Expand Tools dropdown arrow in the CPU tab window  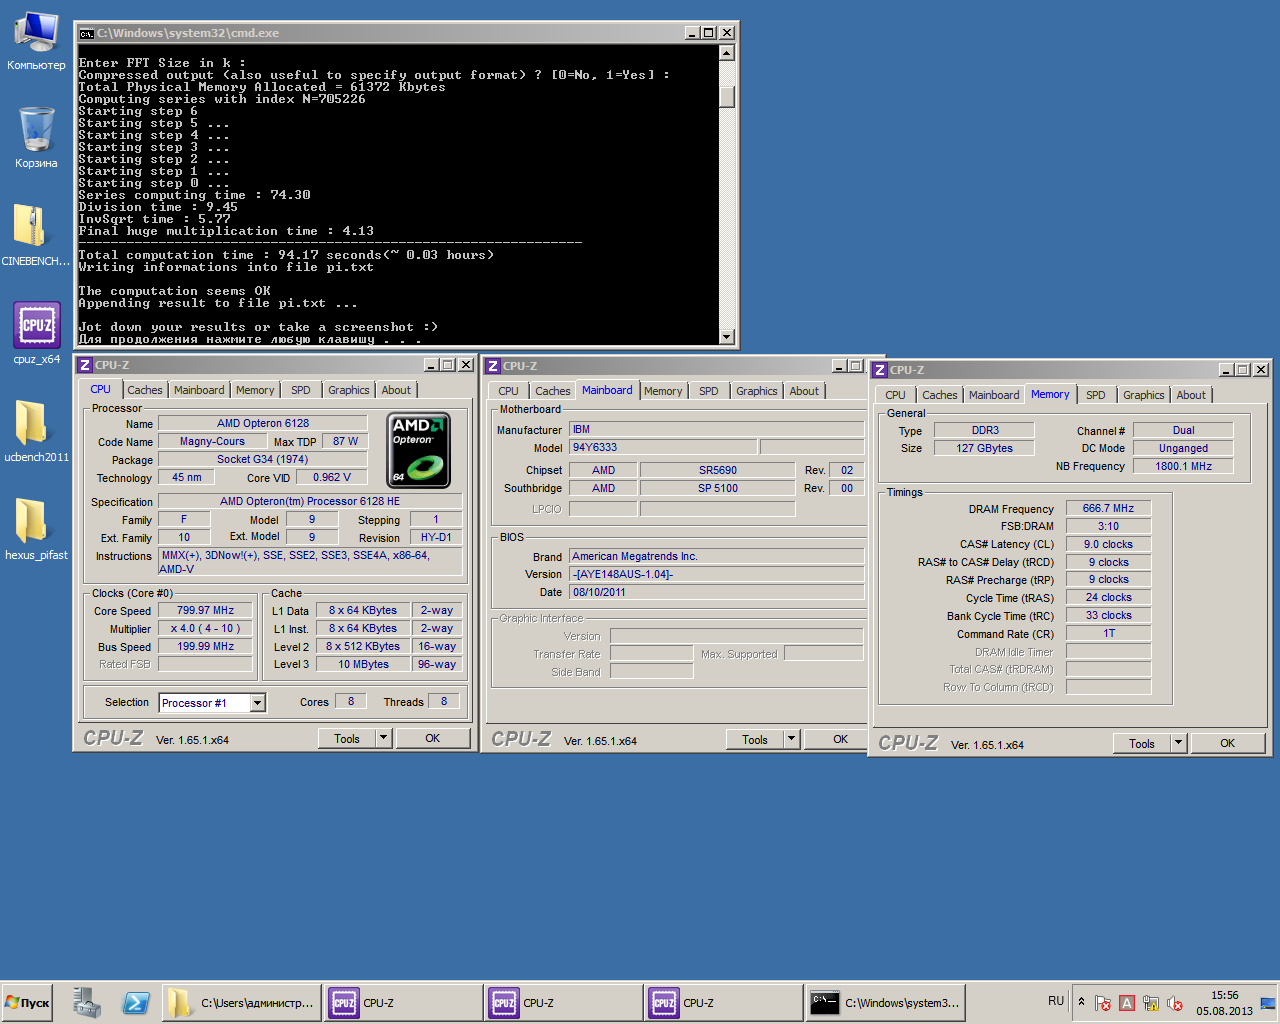(383, 738)
